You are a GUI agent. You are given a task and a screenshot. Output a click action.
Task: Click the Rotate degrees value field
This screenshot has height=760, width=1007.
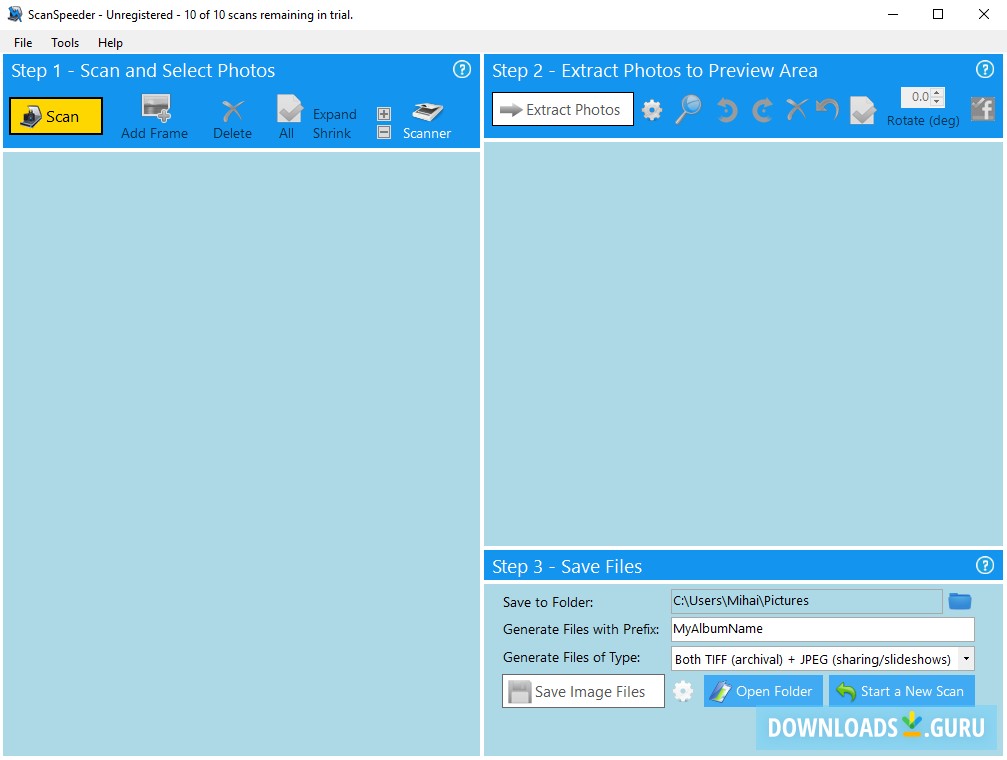916,97
